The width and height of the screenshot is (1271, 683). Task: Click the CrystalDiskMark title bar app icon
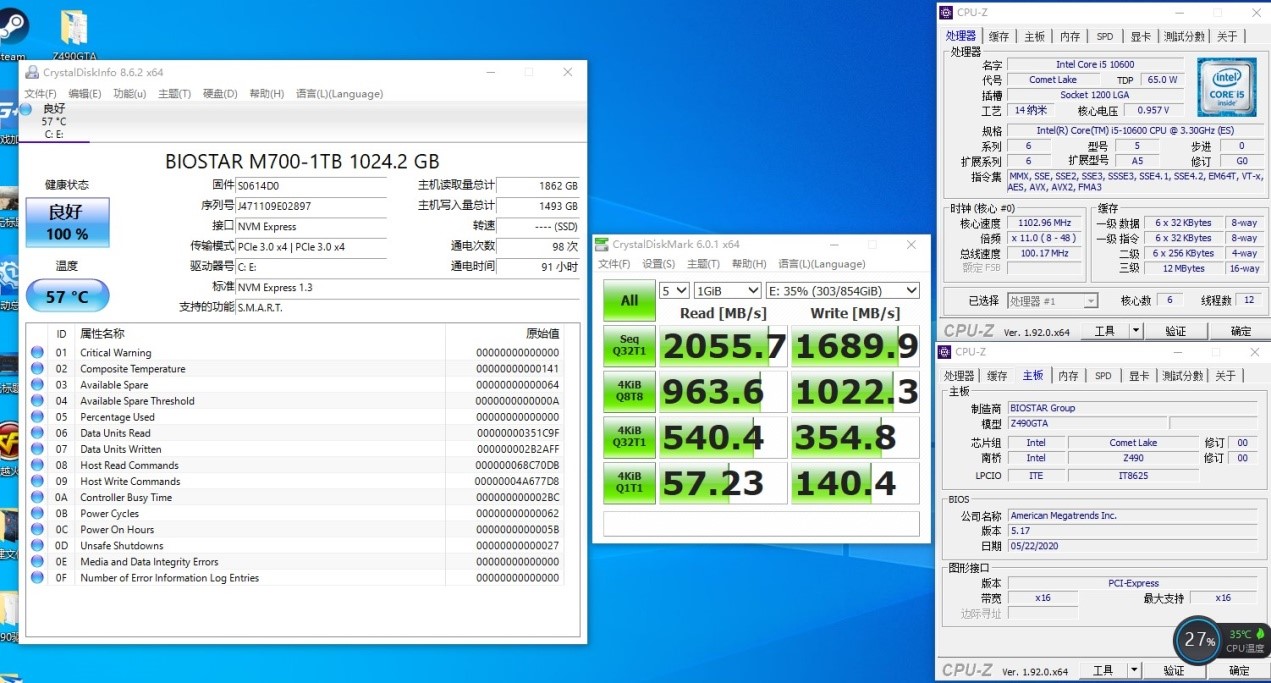coord(602,244)
